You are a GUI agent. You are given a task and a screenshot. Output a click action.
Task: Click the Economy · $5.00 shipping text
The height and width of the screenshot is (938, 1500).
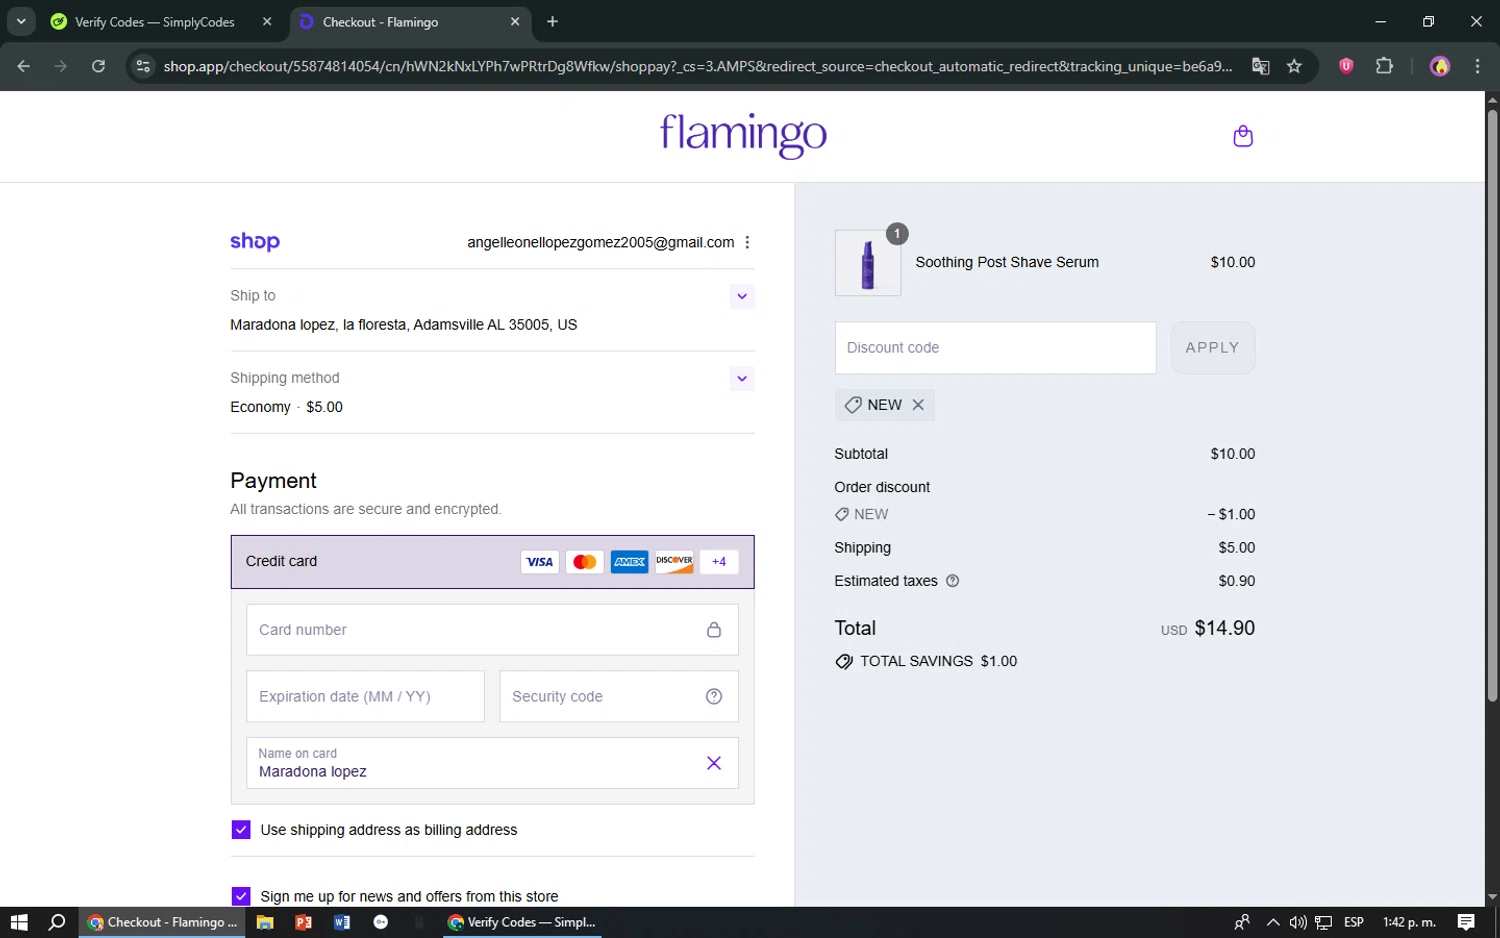(286, 407)
